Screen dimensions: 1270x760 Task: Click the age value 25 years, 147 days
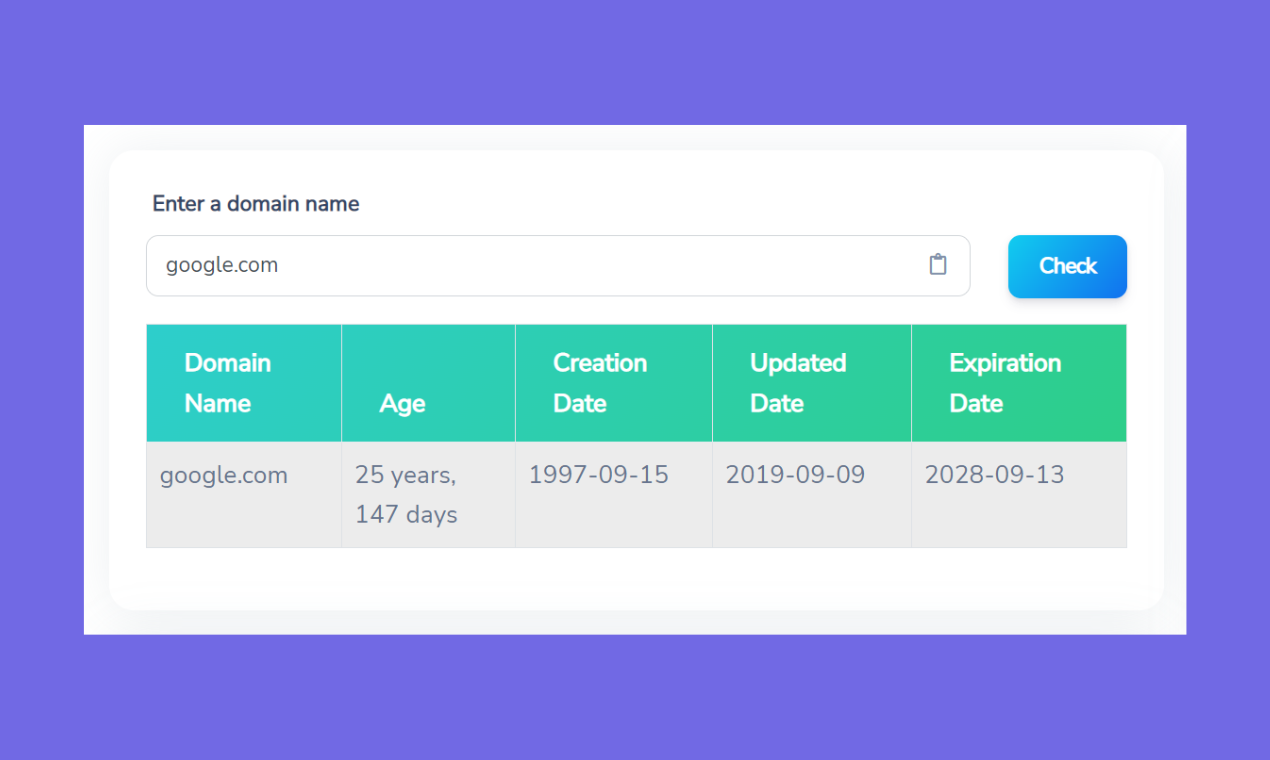(x=405, y=494)
